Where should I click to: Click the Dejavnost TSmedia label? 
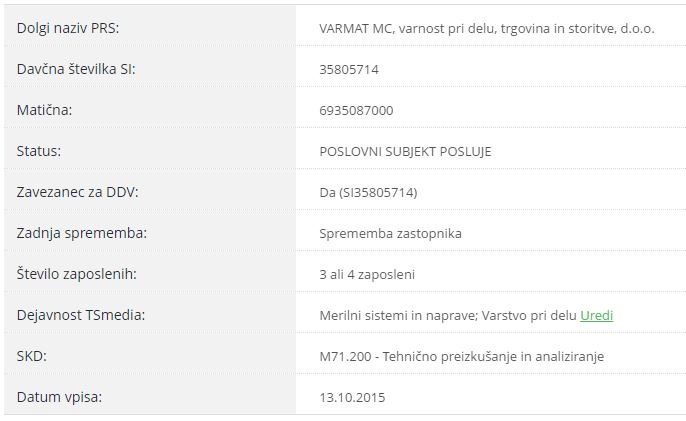pyautogui.click(x=81, y=315)
